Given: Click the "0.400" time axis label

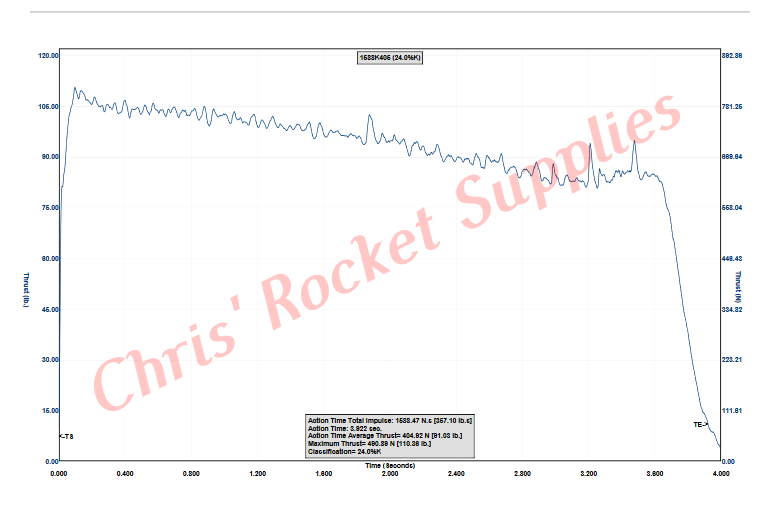Looking at the screenshot, I should (125, 473).
